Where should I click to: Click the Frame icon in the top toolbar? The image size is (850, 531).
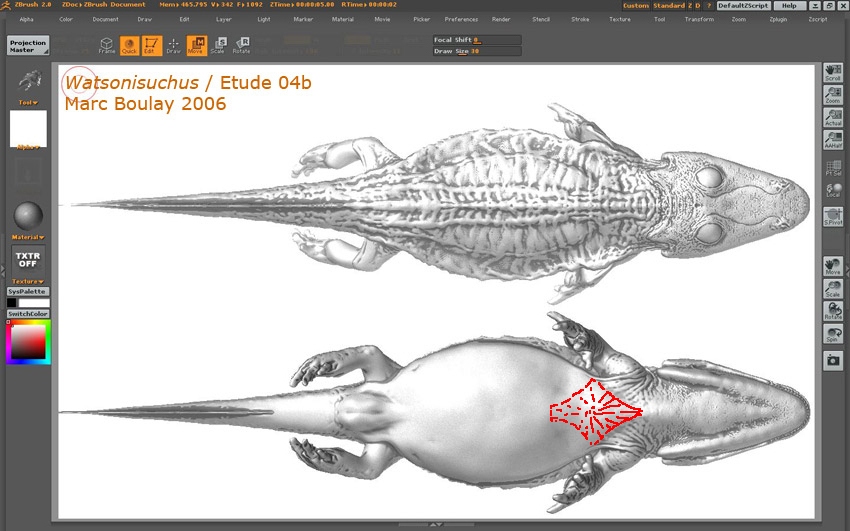tap(107, 46)
